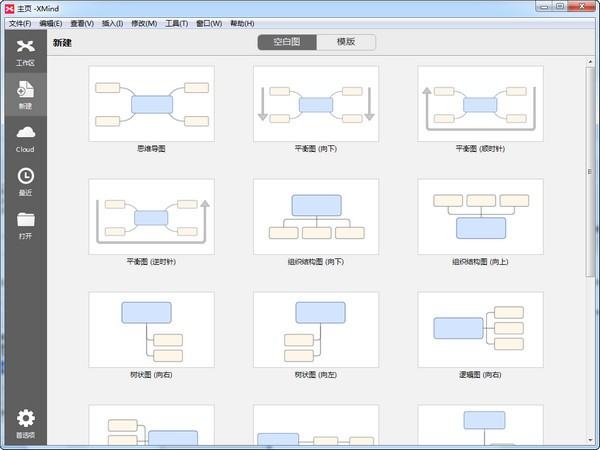Open the 工具(T) menu
The height and width of the screenshot is (450, 600).
click(177, 23)
